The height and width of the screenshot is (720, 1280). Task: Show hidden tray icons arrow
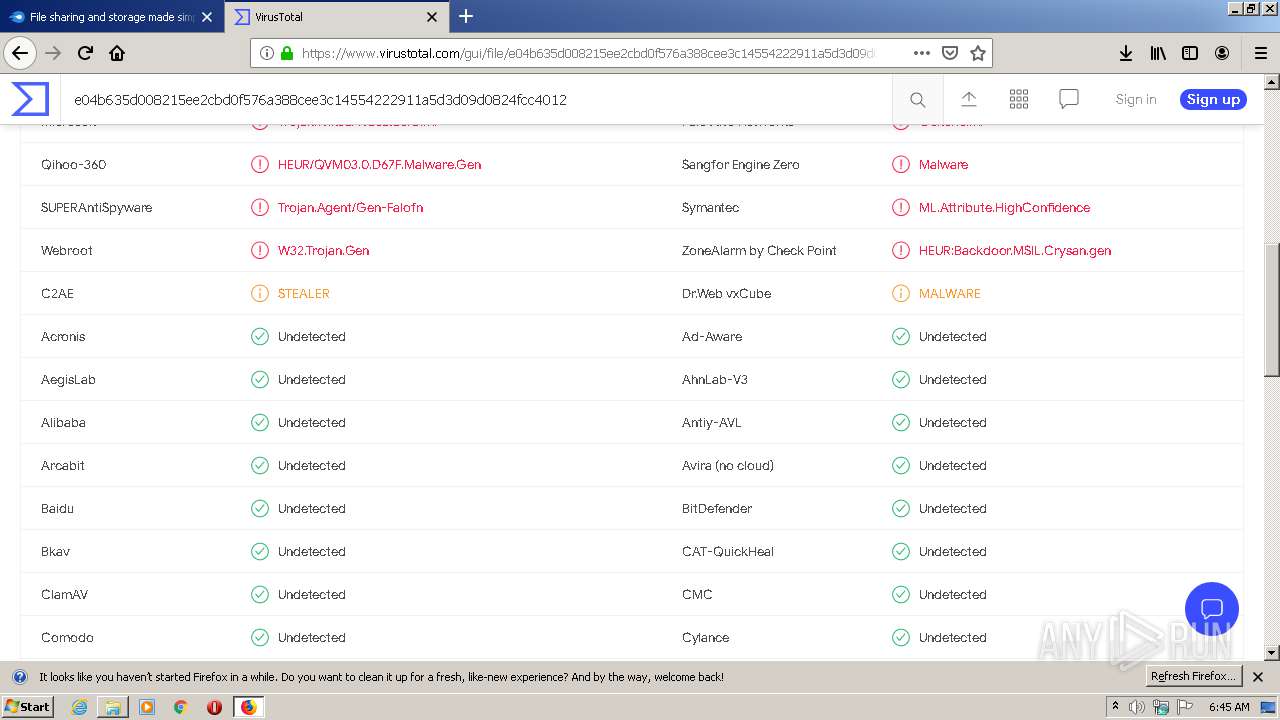pos(1115,707)
